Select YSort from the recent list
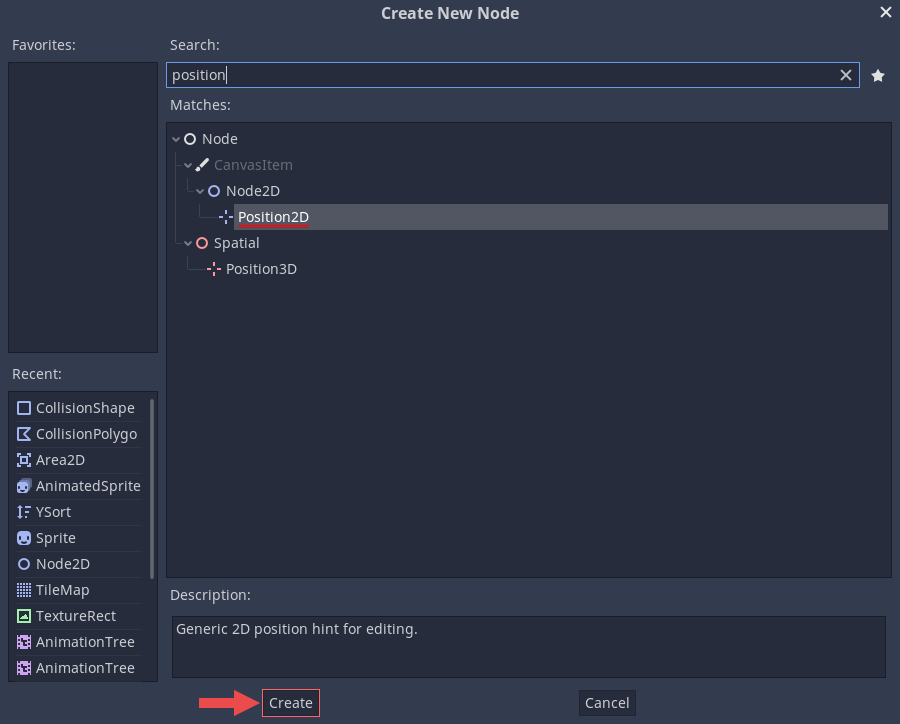The width and height of the screenshot is (900, 724). pos(79,512)
